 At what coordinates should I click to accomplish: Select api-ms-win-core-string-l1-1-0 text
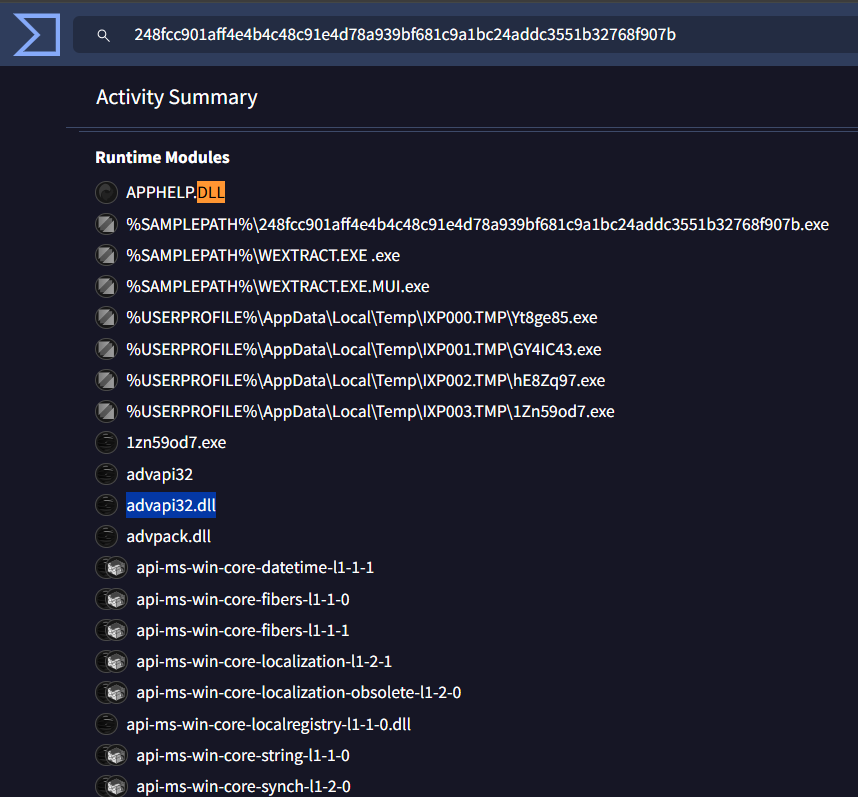243,755
